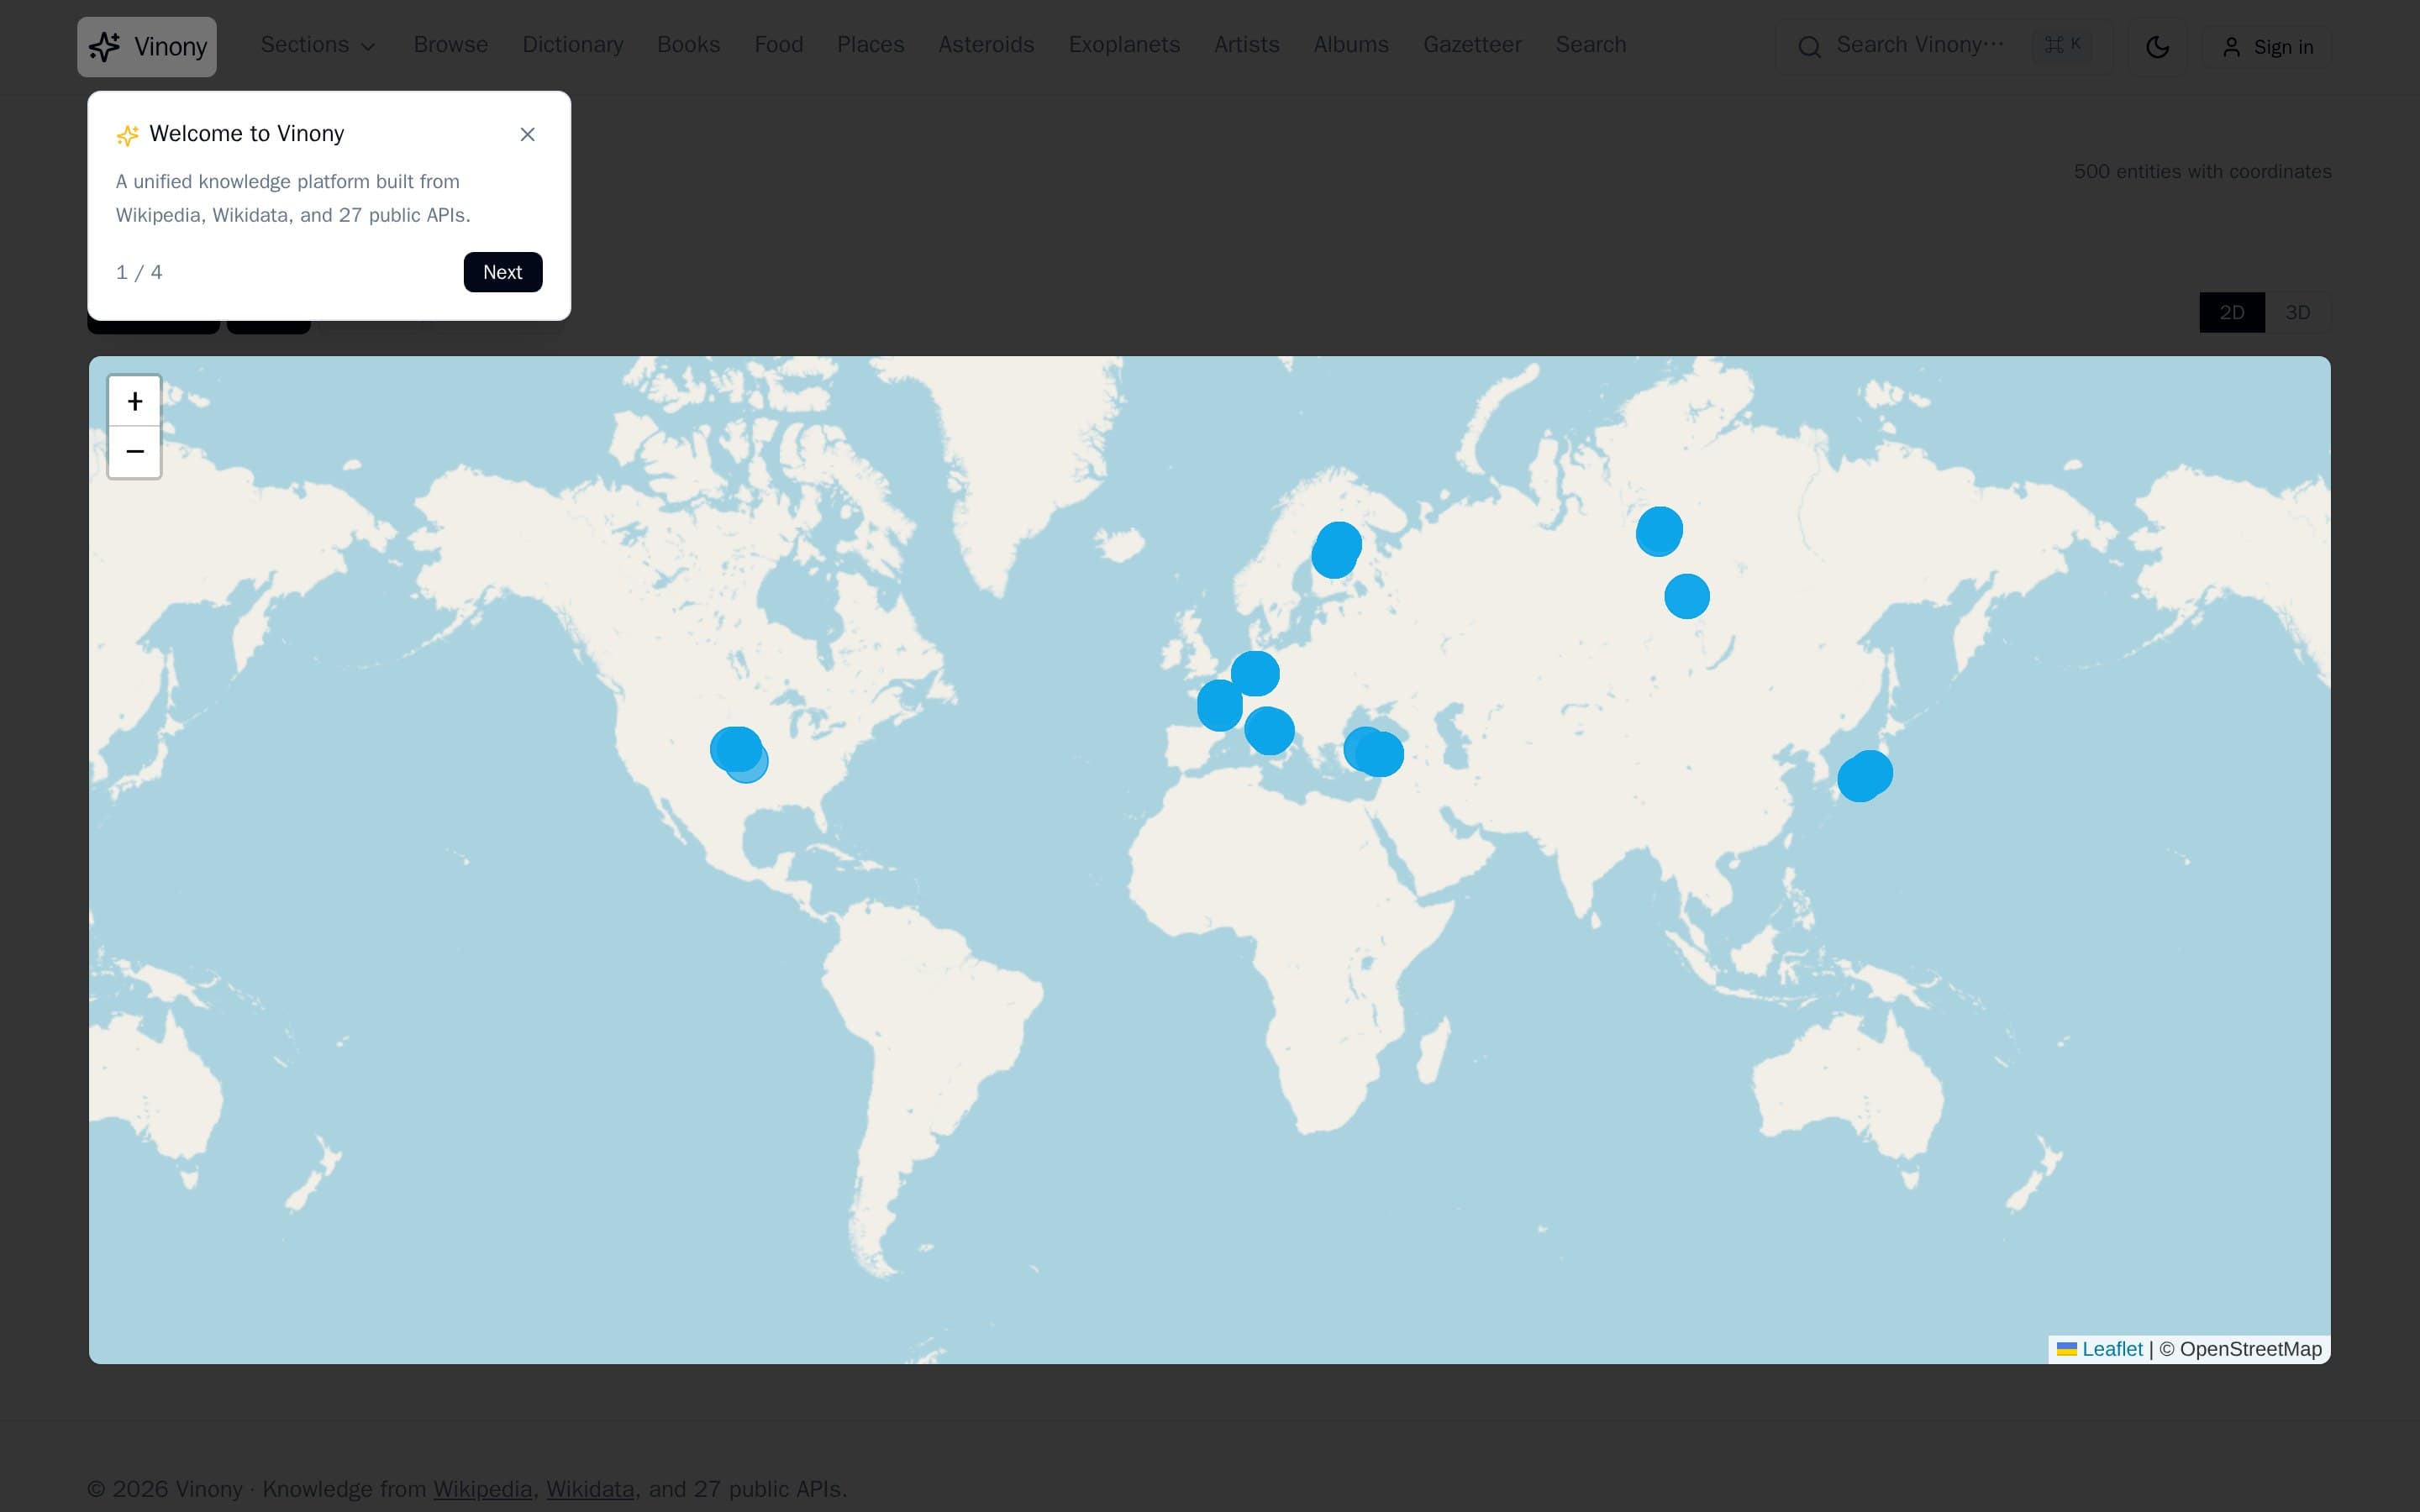Click Next in the welcome tour
This screenshot has height=1512, width=2420.
coord(503,272)
